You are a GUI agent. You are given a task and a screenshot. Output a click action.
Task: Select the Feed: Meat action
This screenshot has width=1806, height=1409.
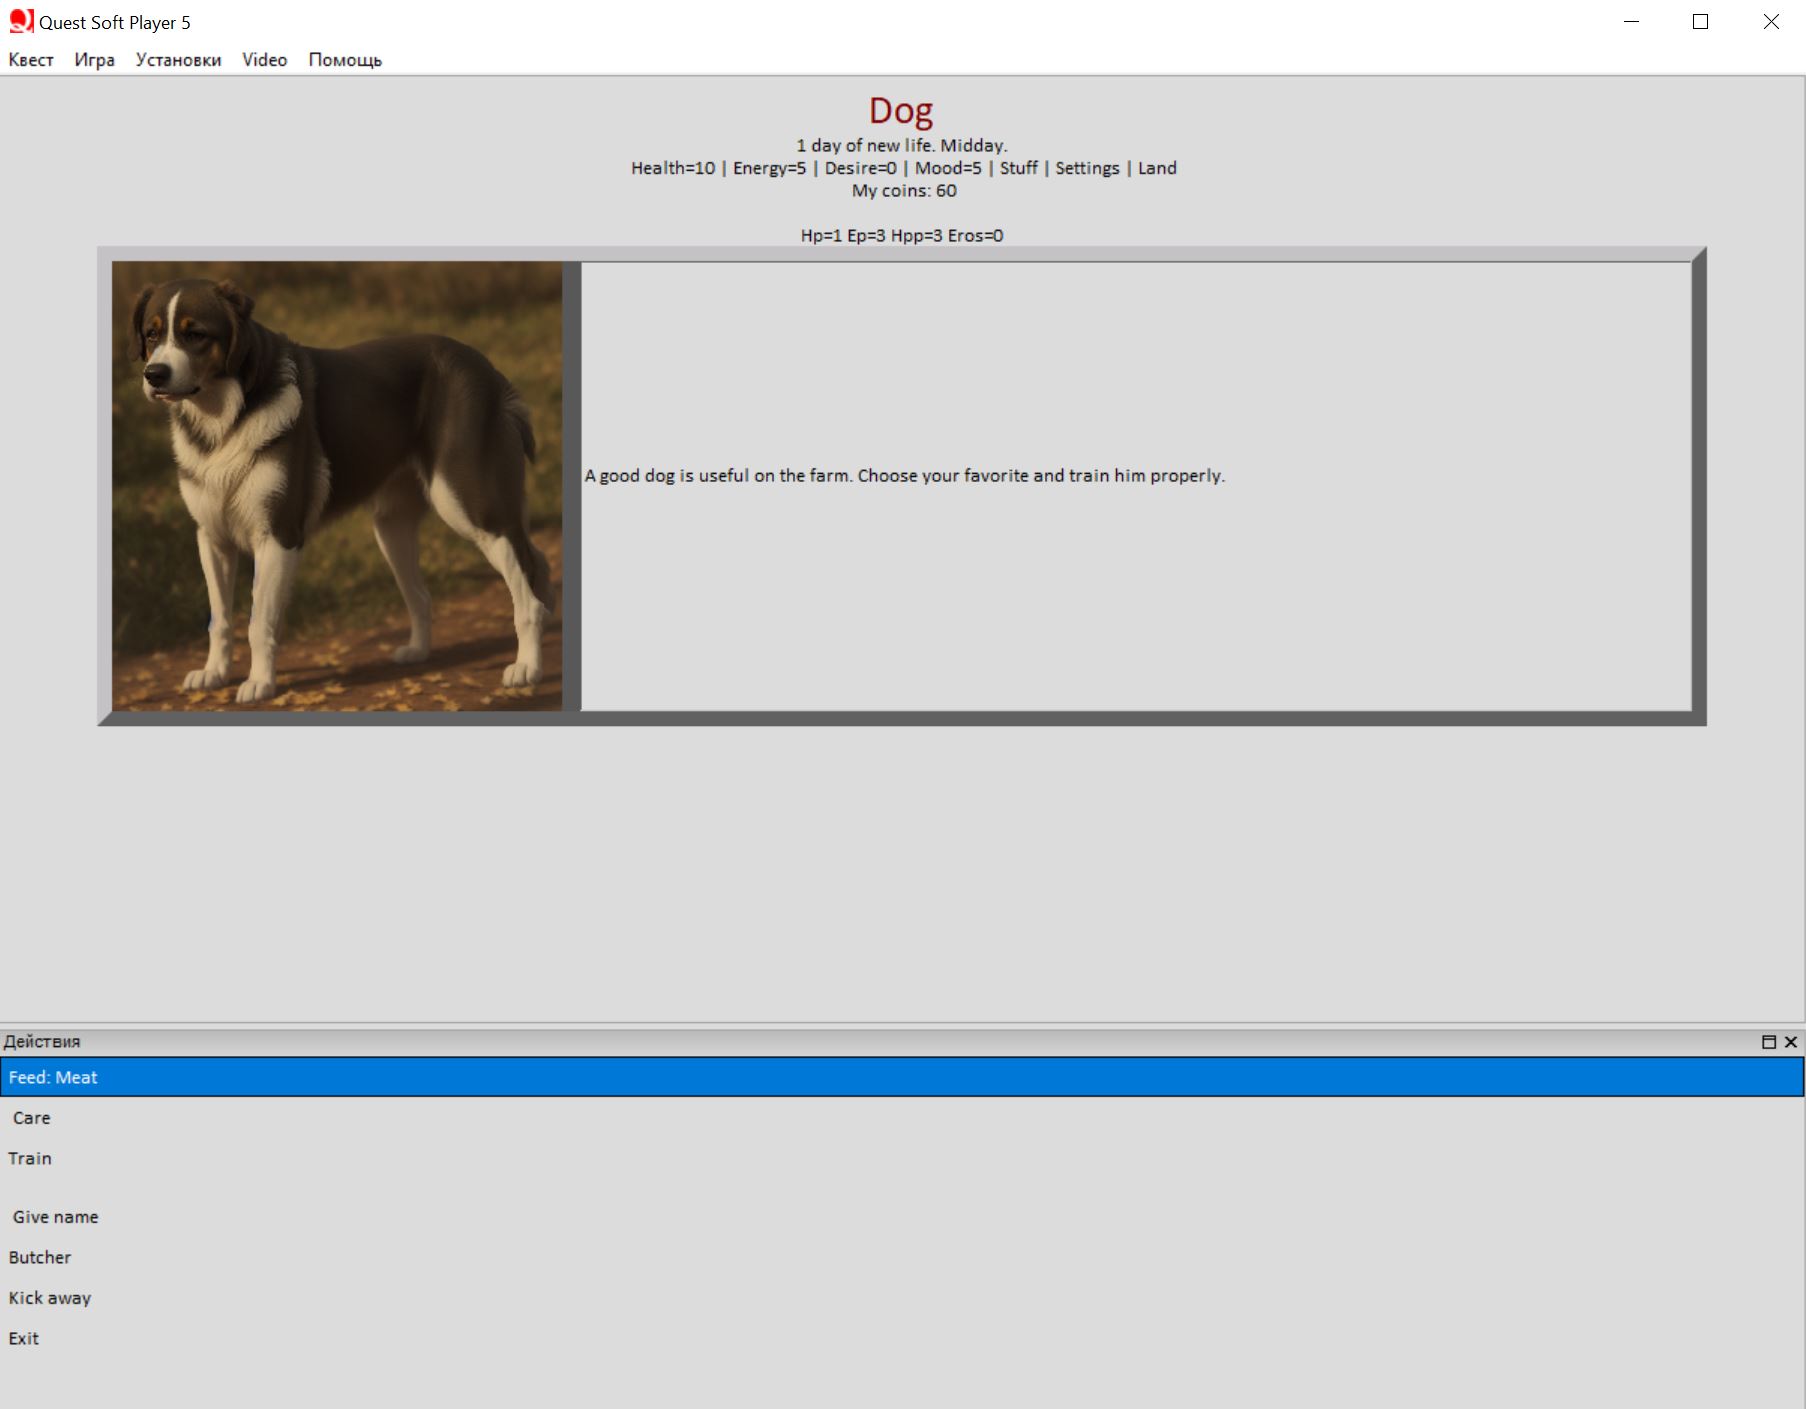tap(53, 1077)
